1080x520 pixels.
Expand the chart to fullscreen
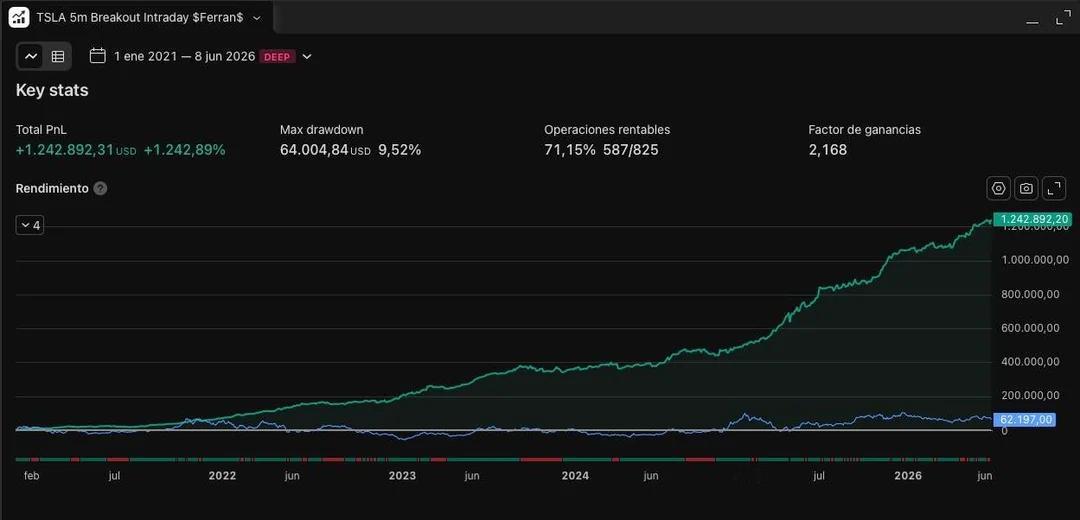[x=1054, y=188]
